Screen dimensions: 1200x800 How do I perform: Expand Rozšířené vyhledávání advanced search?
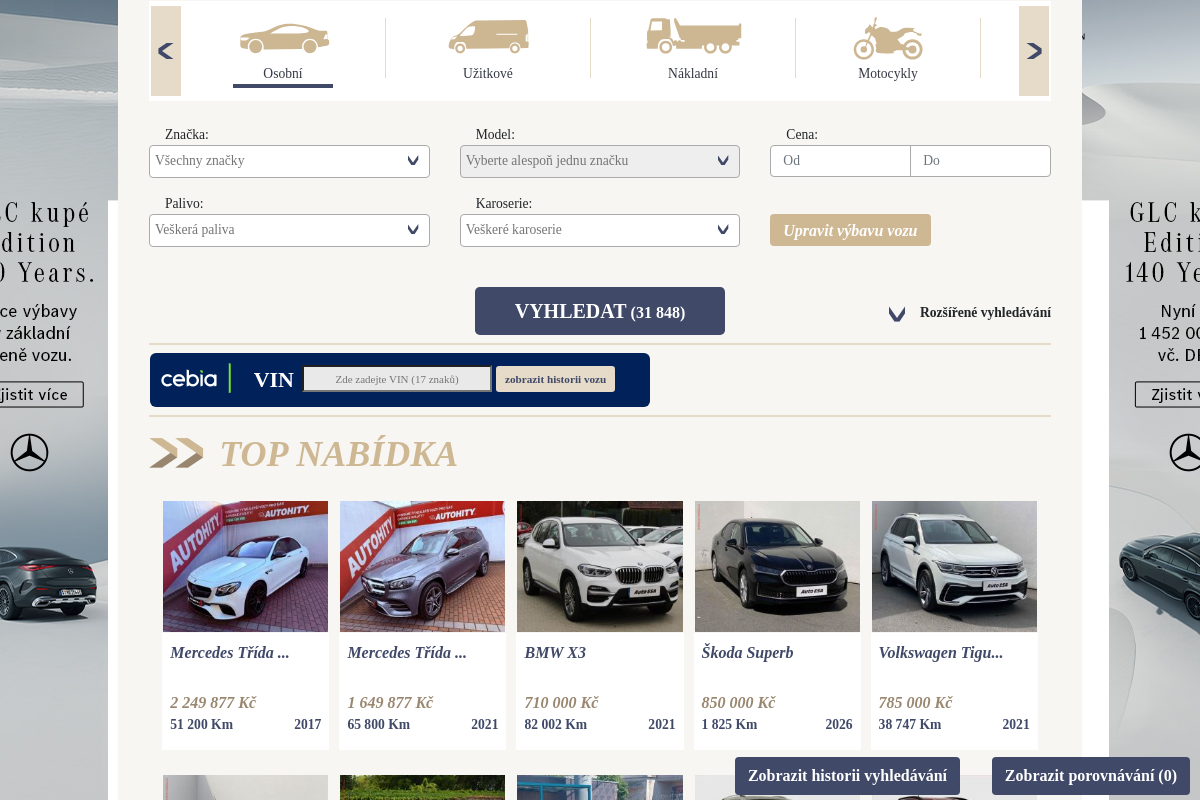[x=985, y=313]
